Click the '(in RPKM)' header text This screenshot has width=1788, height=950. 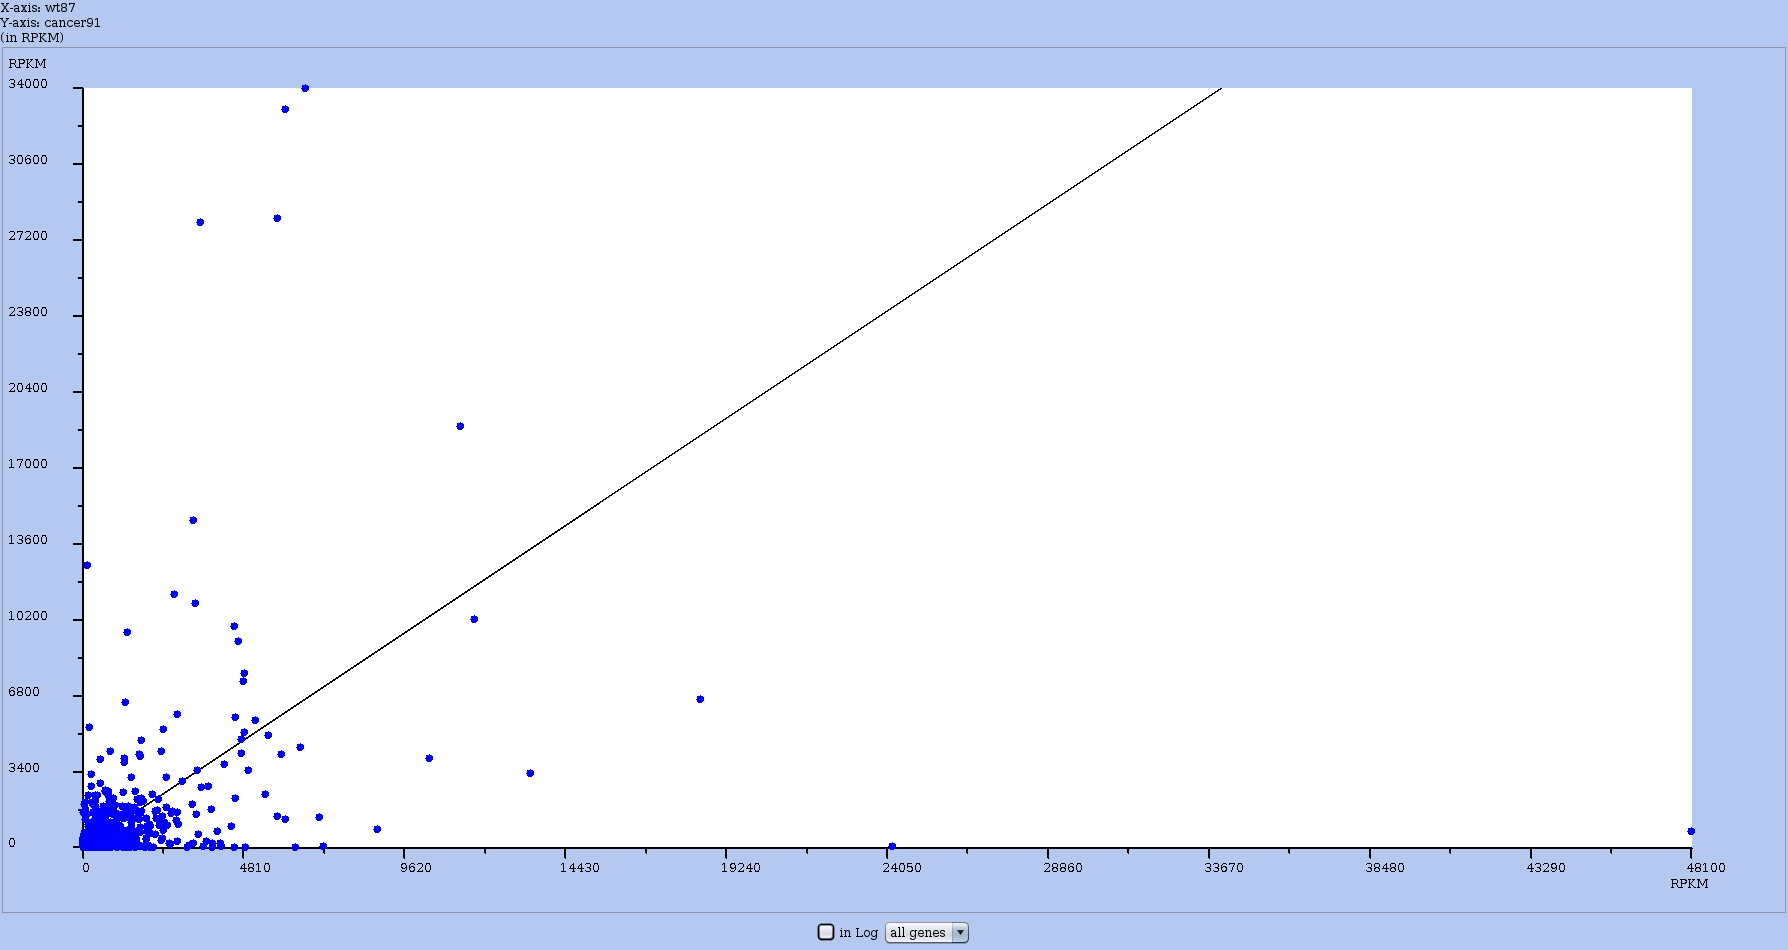[x=32, y=38]
